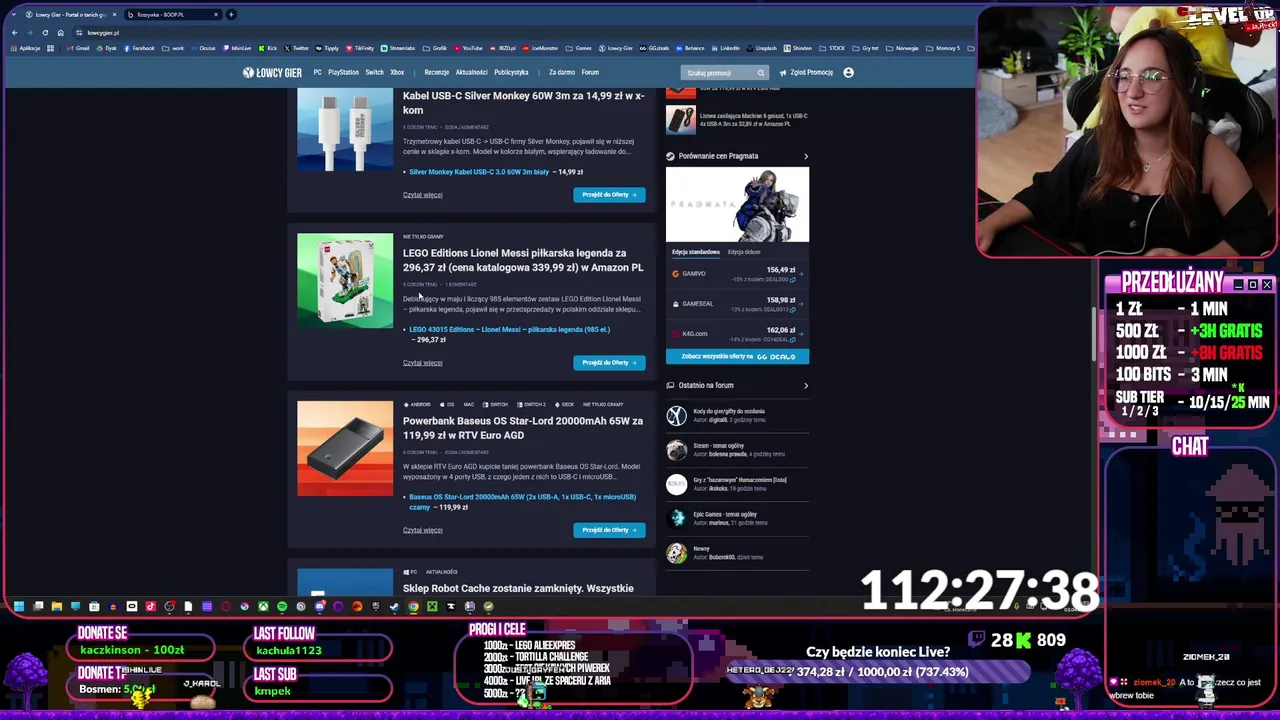Click the Windows Start button on the taskbar
The width and height of the screenshot is (1280, 720).
point(19,606)
